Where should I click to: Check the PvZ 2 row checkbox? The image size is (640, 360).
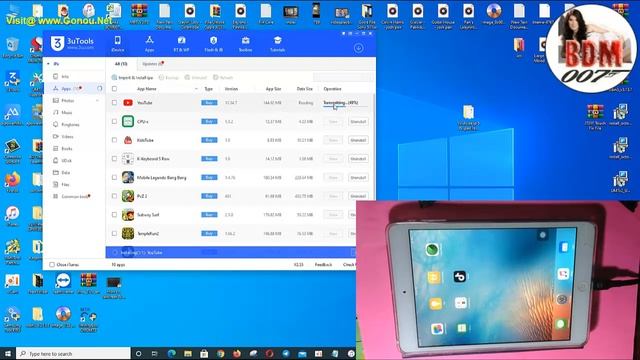click(114, 196)
